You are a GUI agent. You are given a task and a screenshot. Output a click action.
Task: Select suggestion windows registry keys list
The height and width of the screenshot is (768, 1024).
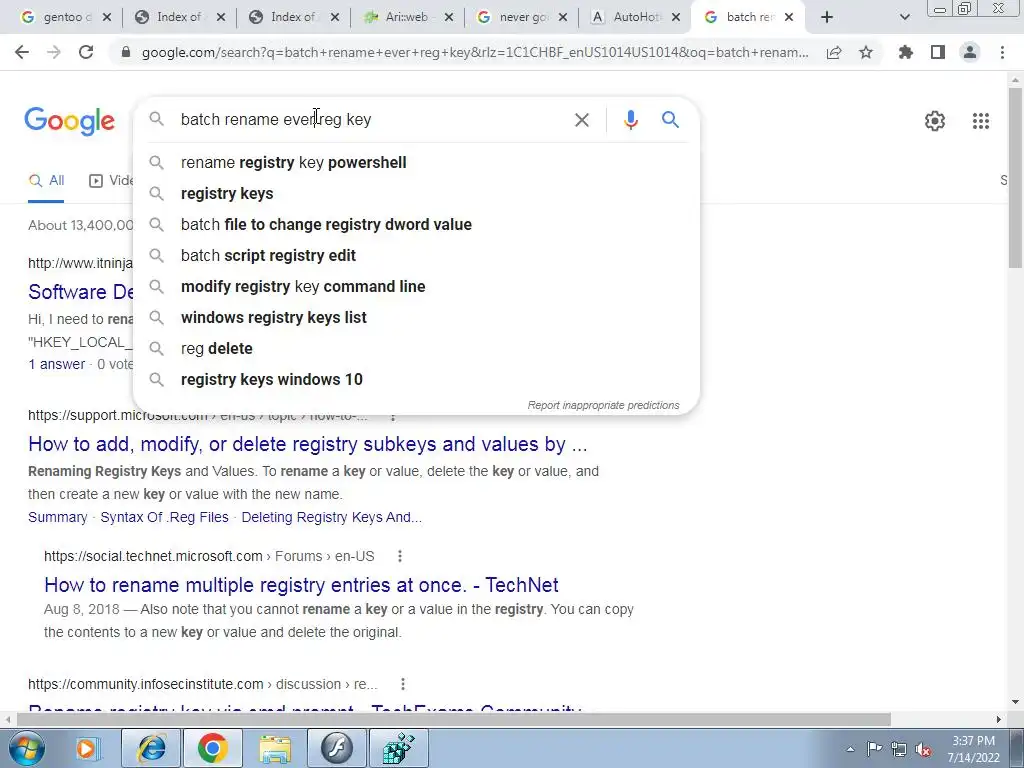[416, 317]
